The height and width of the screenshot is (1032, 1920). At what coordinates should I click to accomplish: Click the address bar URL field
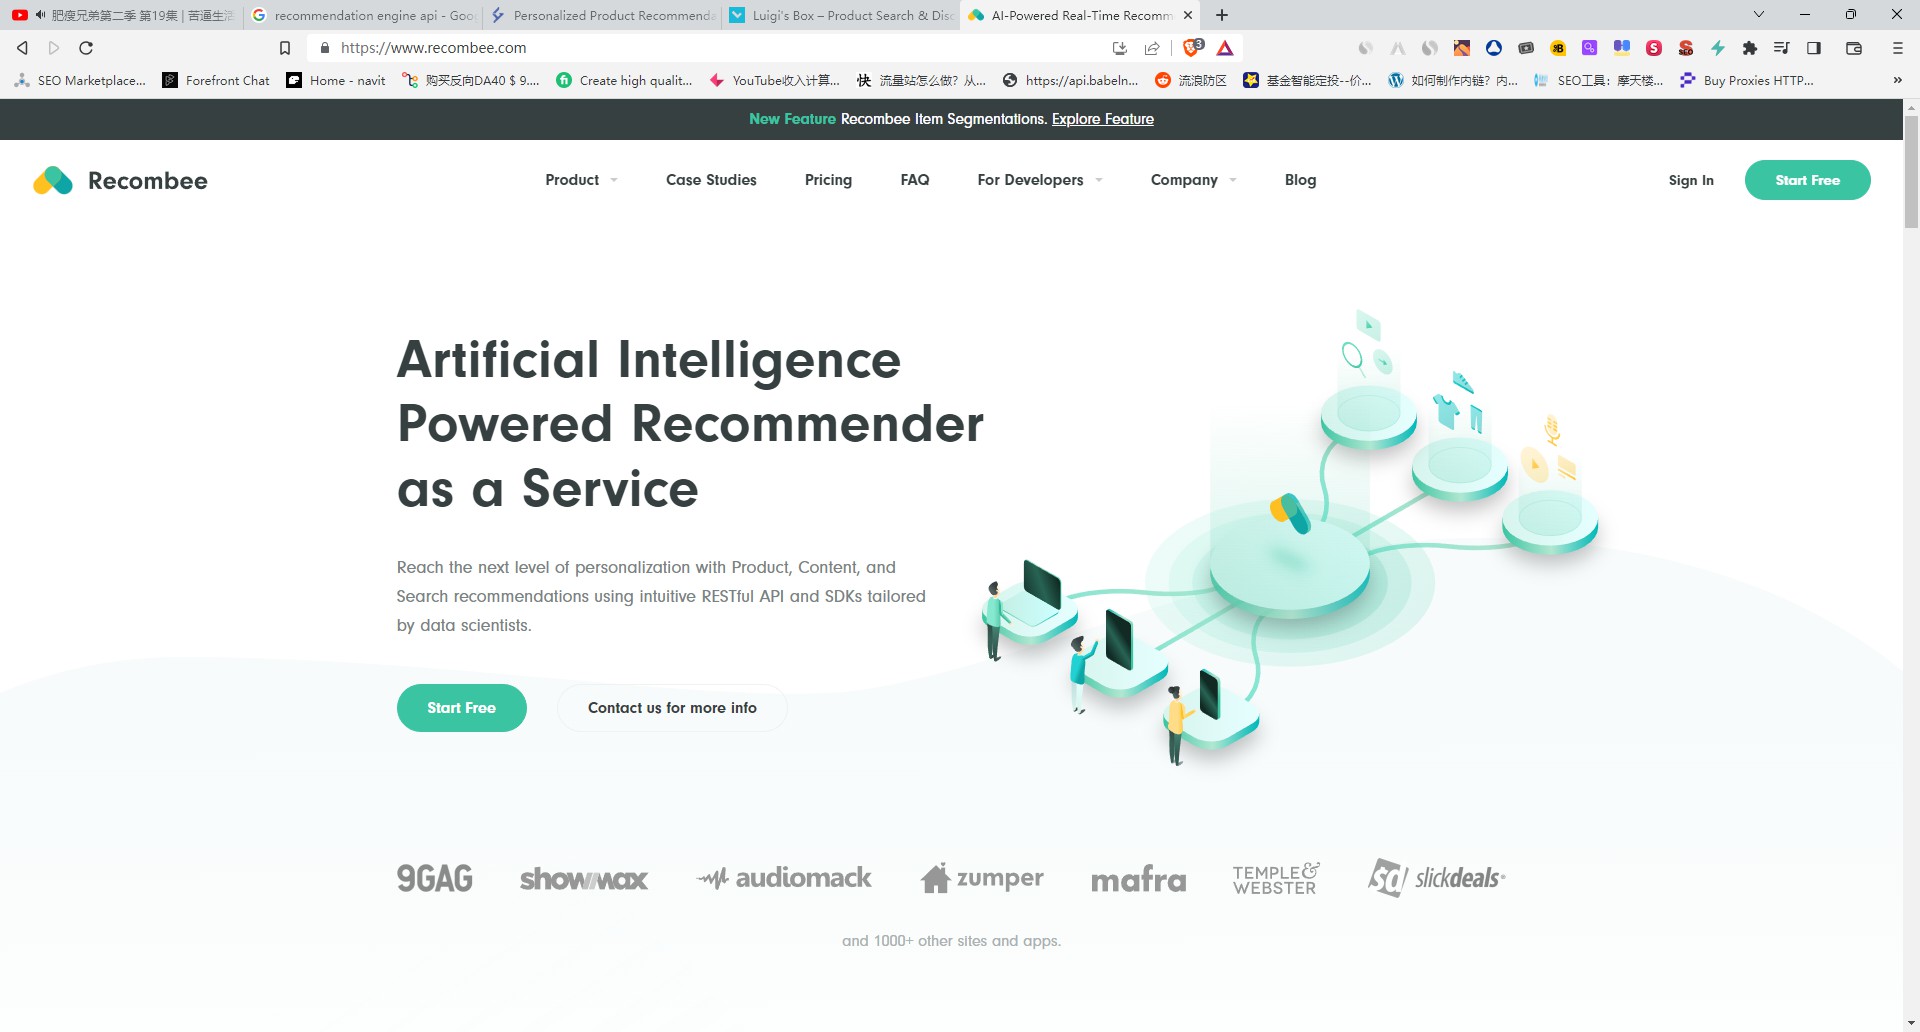point(720,48)
